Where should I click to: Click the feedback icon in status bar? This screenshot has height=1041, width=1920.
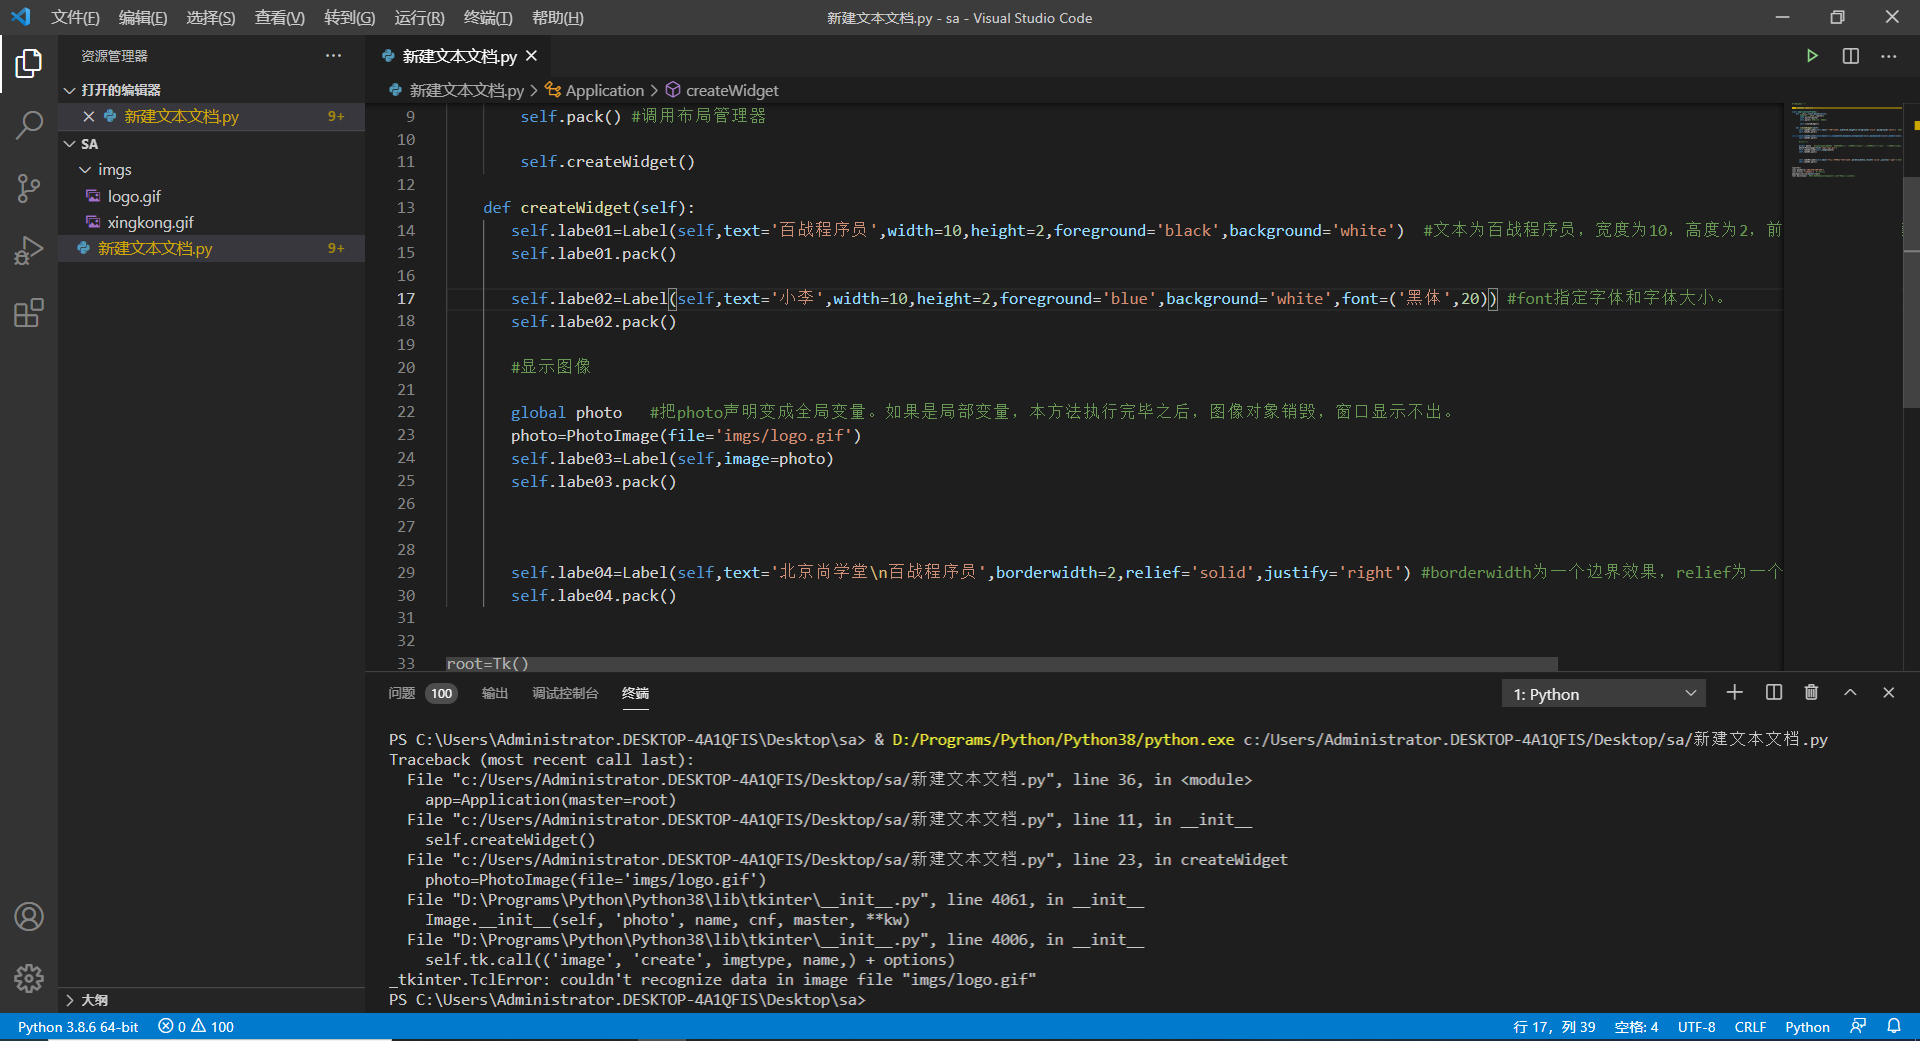(x=1858, y=1026)
